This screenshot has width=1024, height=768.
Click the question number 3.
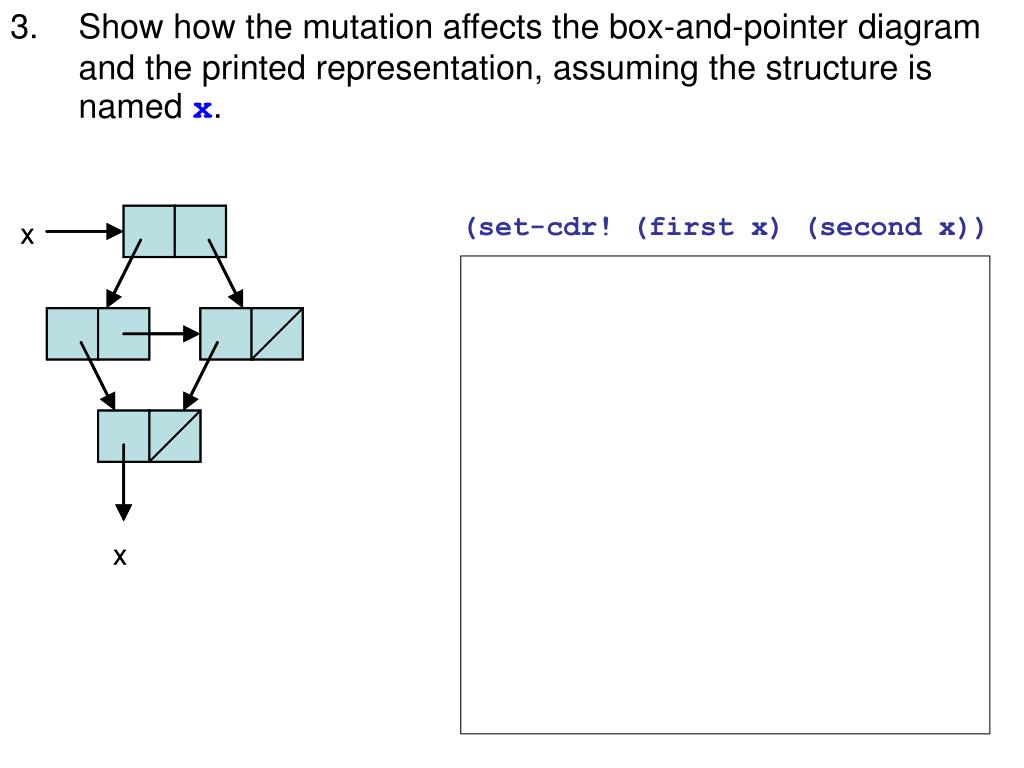(x=24, y=28)
